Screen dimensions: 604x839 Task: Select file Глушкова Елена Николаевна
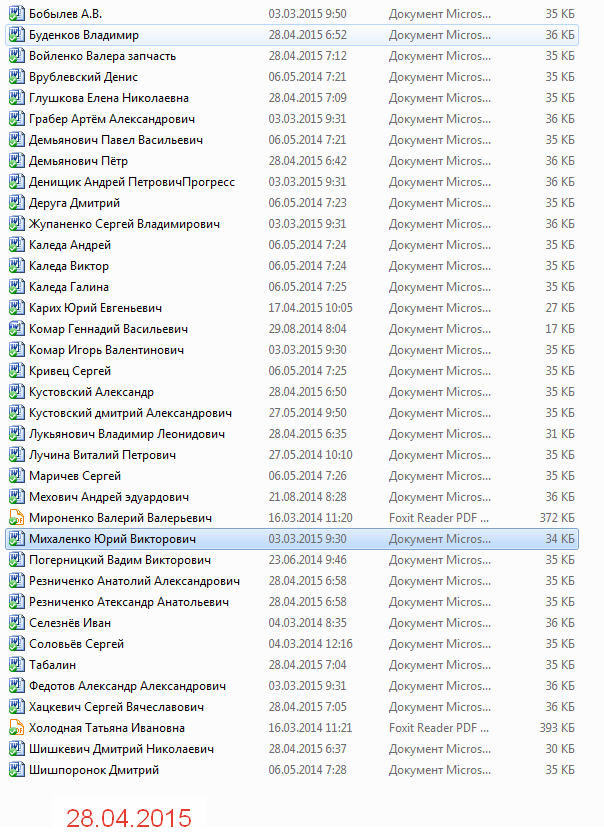(x=109, y=98)
